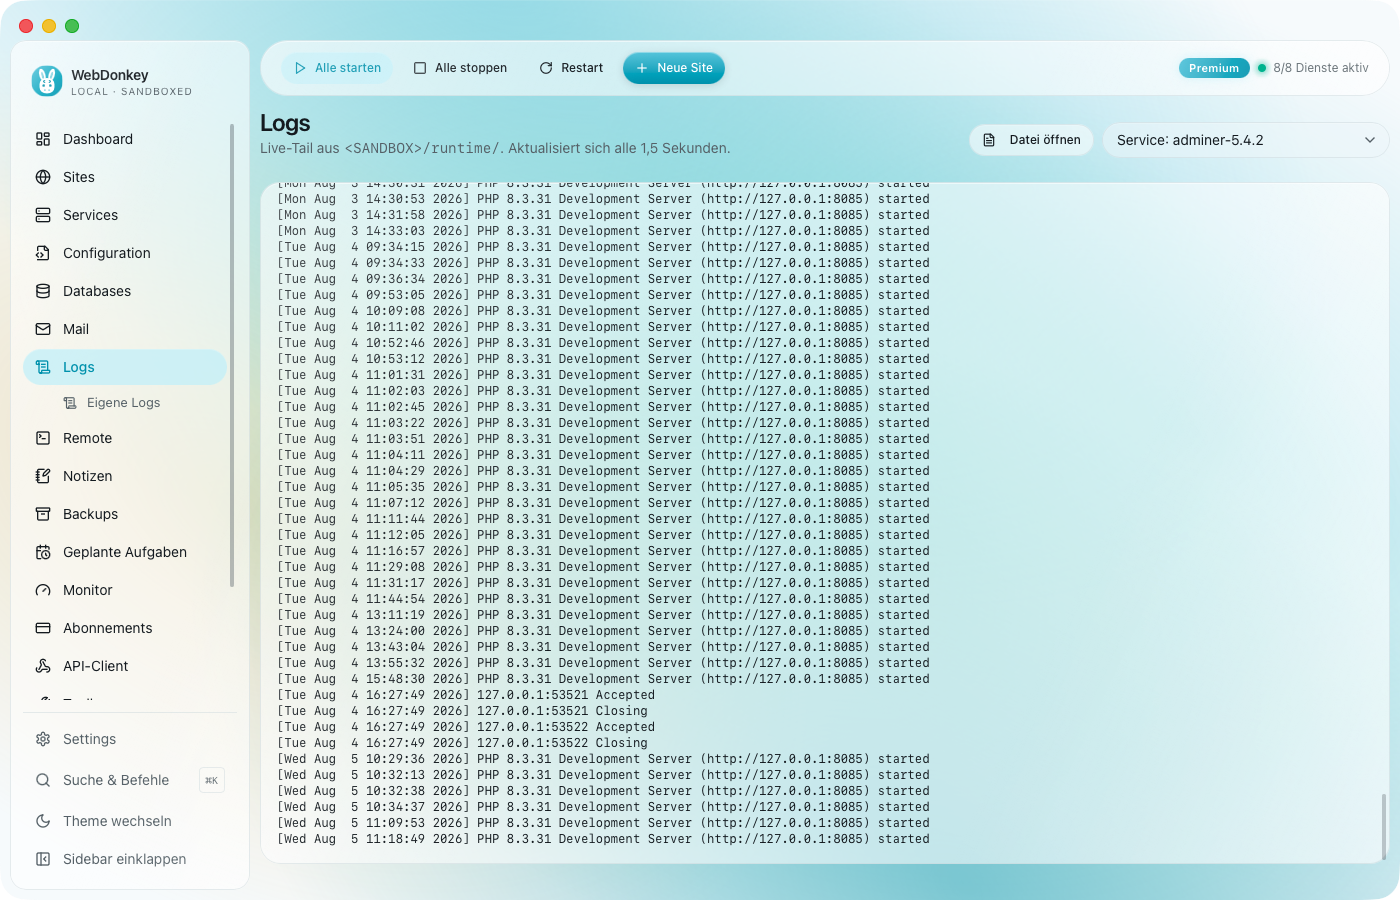Click the Datei öffnen button label

click(1045, 140)
